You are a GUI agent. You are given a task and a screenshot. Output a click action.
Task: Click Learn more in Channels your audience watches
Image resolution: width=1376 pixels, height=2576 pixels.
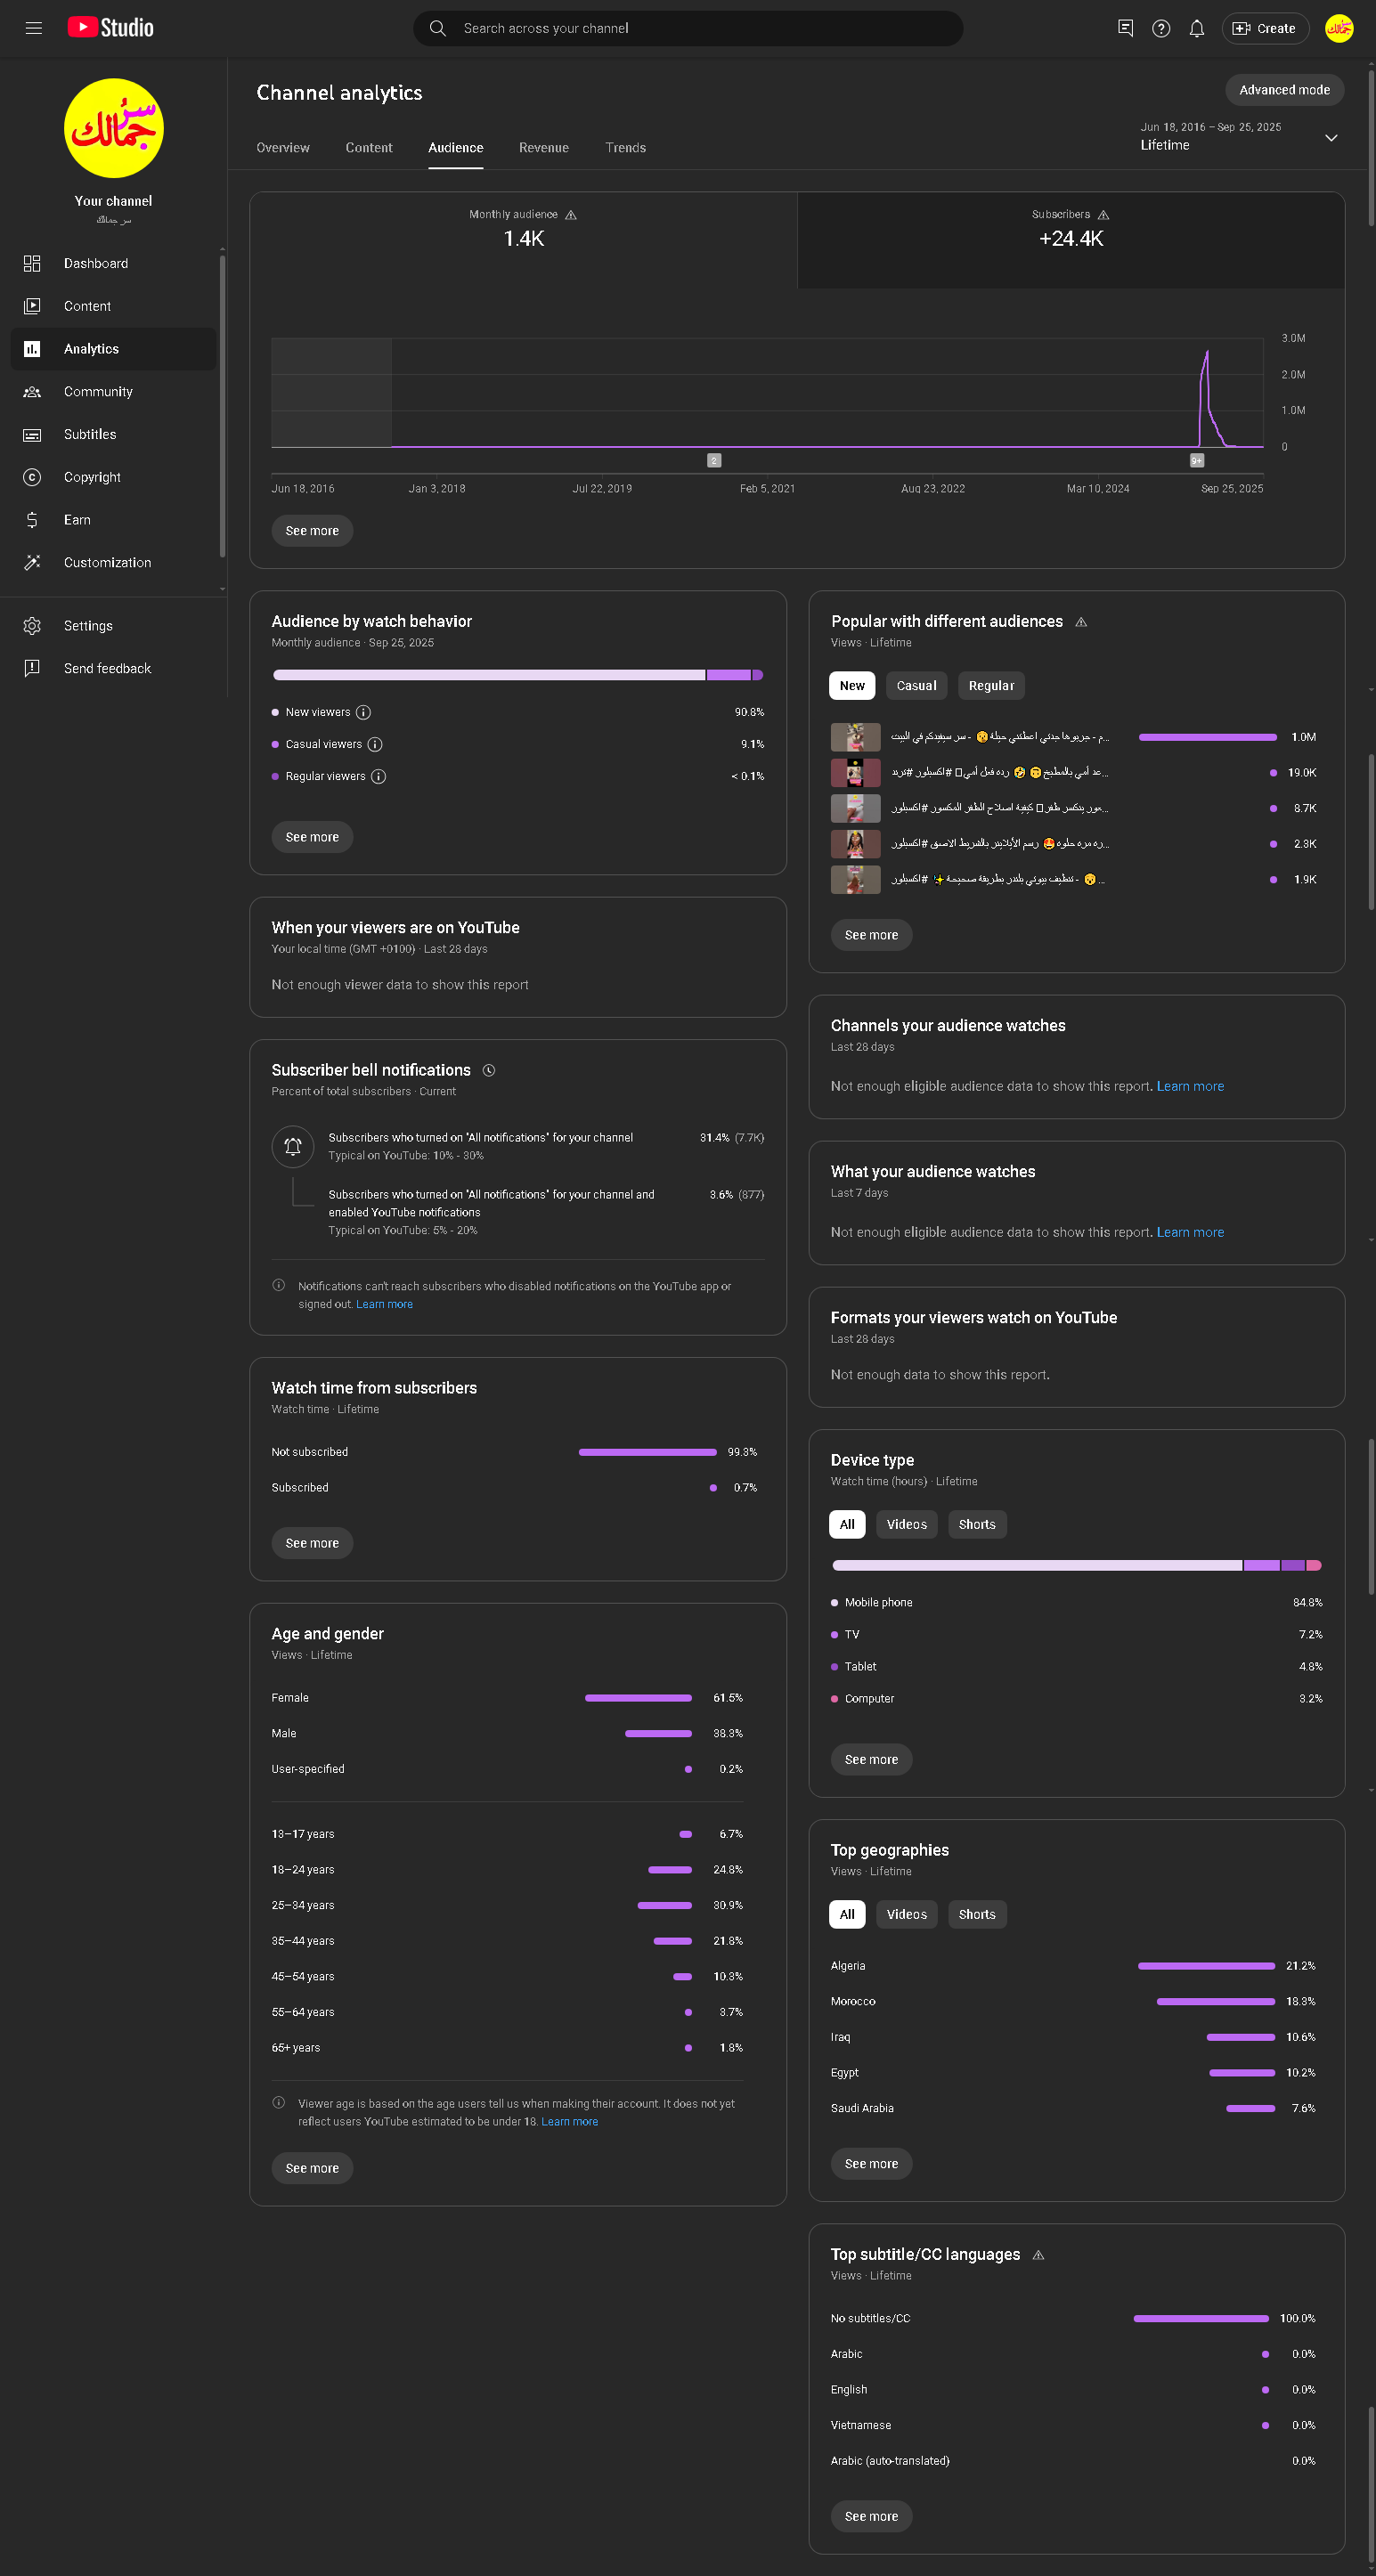1190,1086
